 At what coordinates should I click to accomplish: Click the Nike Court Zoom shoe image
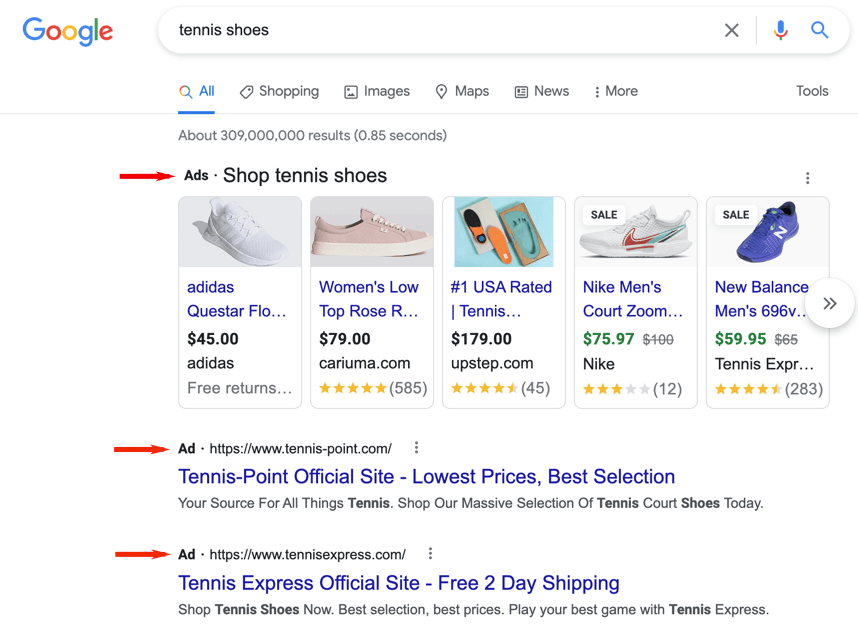(636, 232)
